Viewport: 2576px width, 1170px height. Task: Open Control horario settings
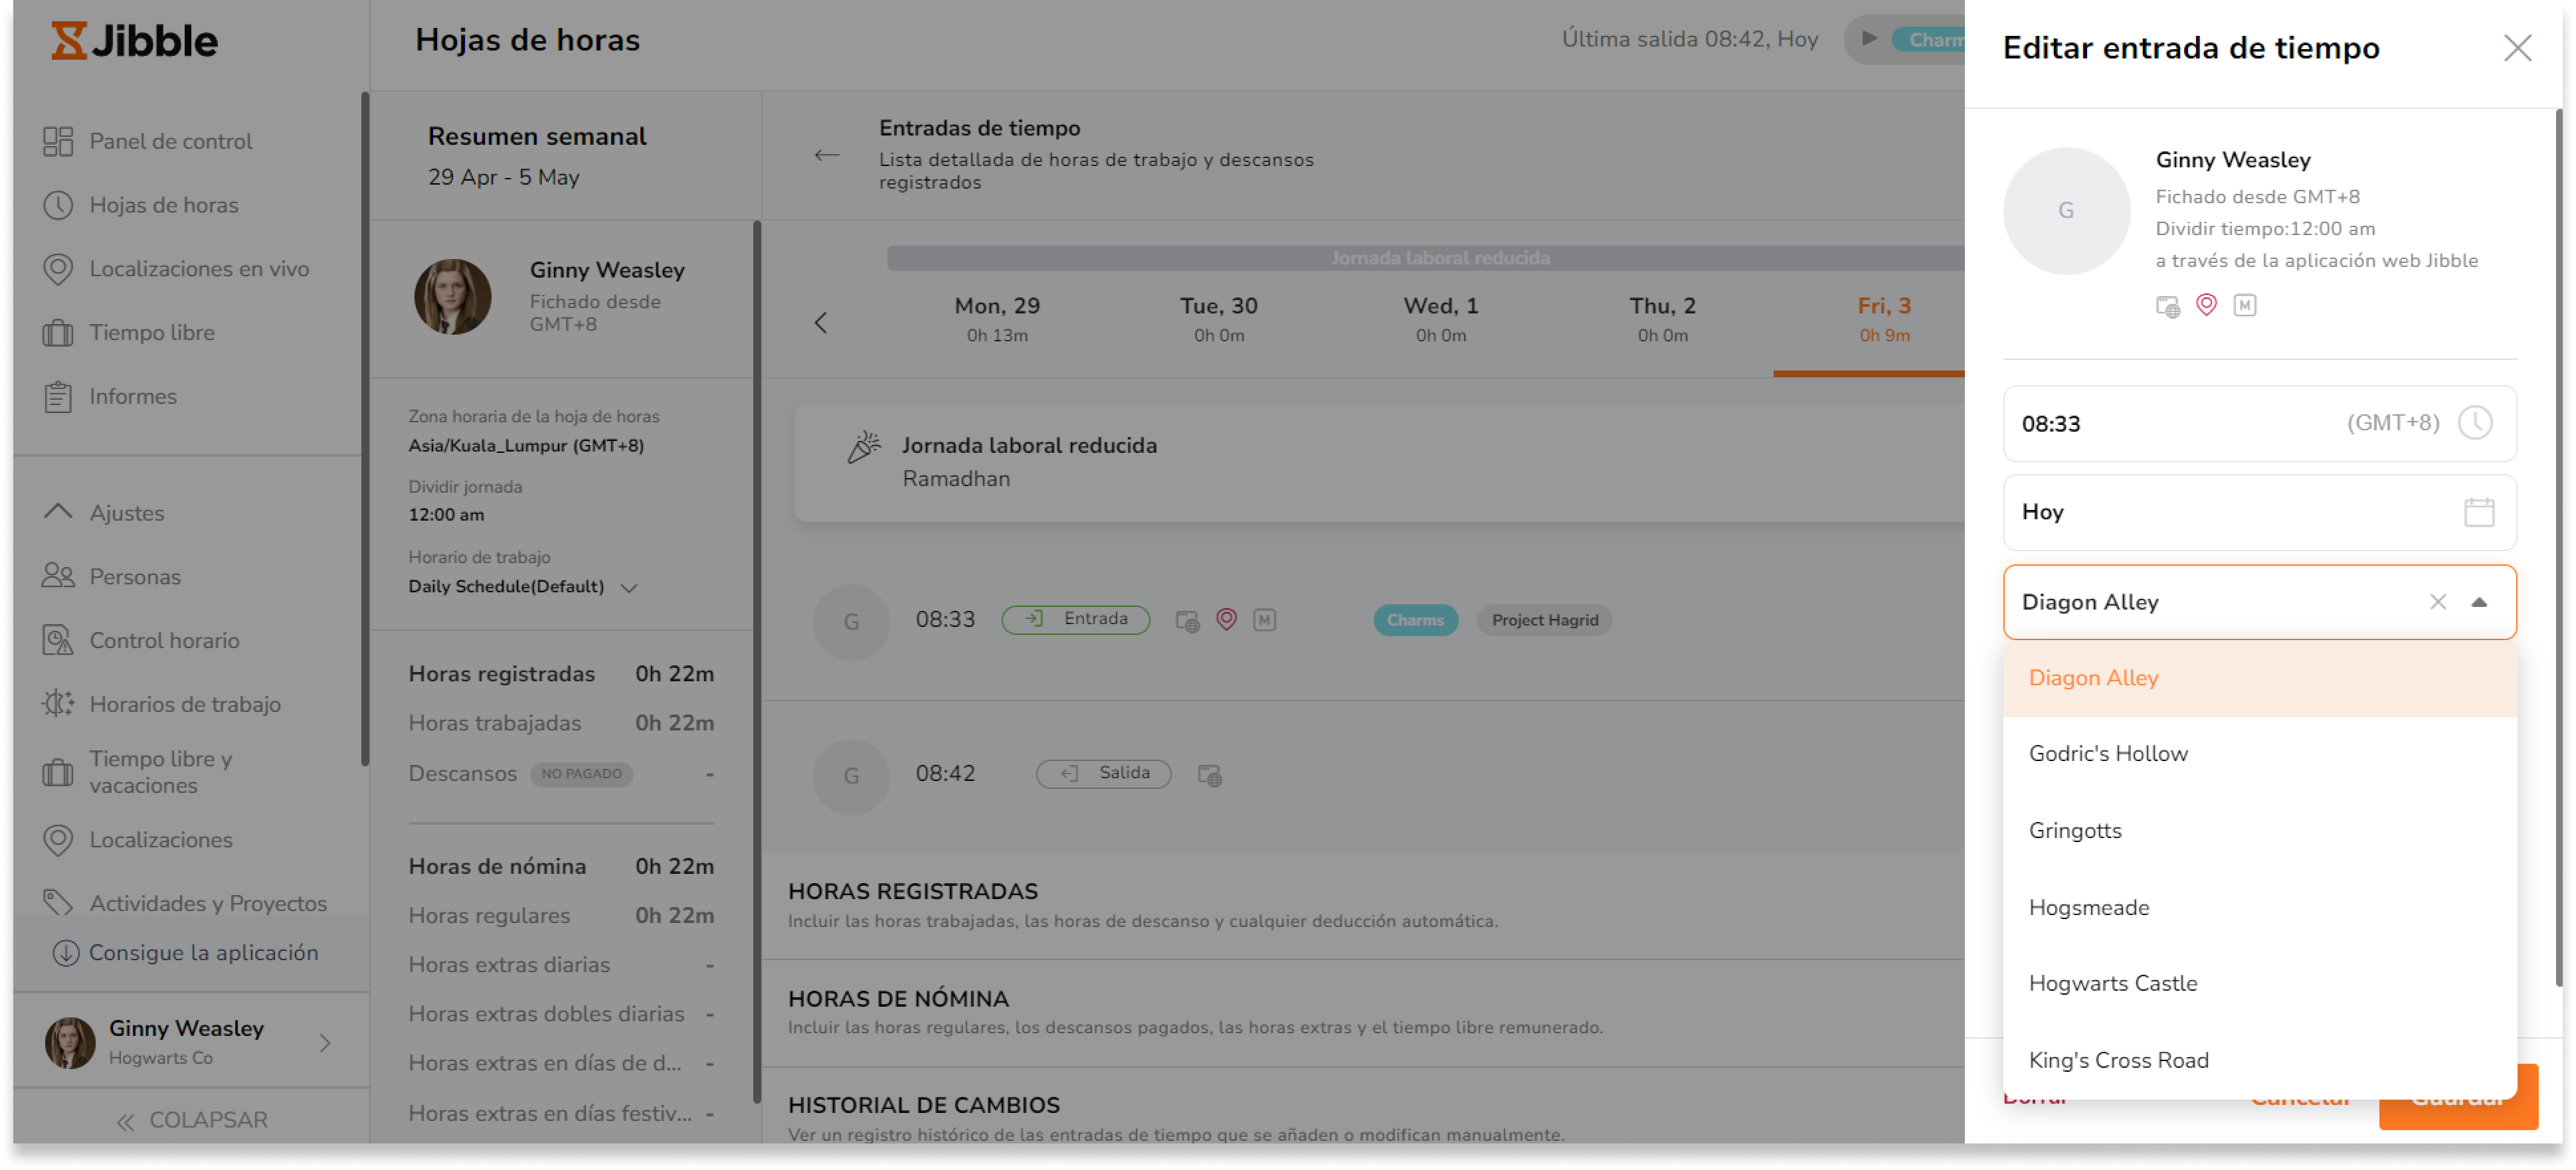coord(164,641)
